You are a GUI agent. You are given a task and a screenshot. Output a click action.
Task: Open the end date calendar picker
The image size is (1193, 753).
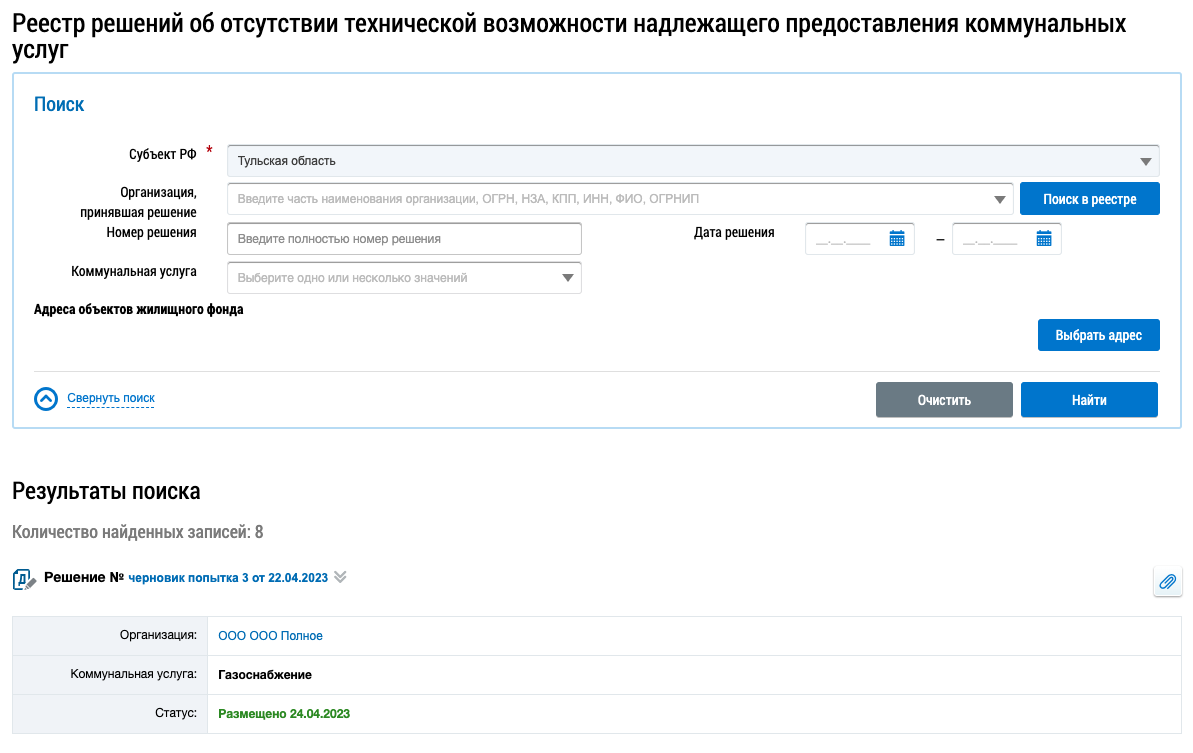click(1044, 239)
